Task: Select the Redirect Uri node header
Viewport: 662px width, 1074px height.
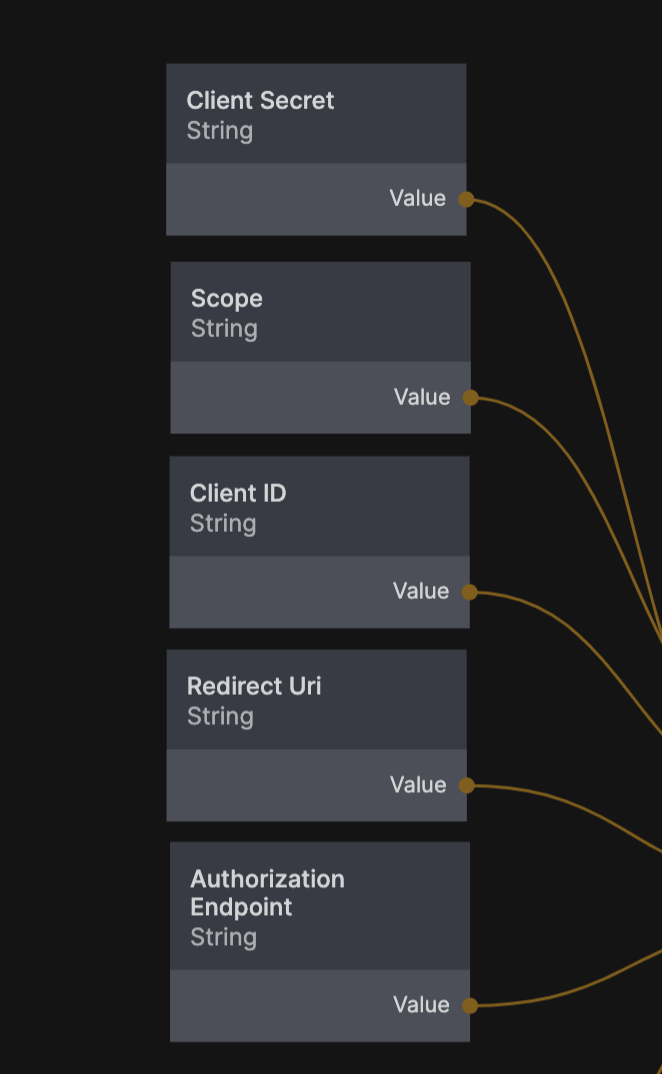Action: tap(254, 686)
